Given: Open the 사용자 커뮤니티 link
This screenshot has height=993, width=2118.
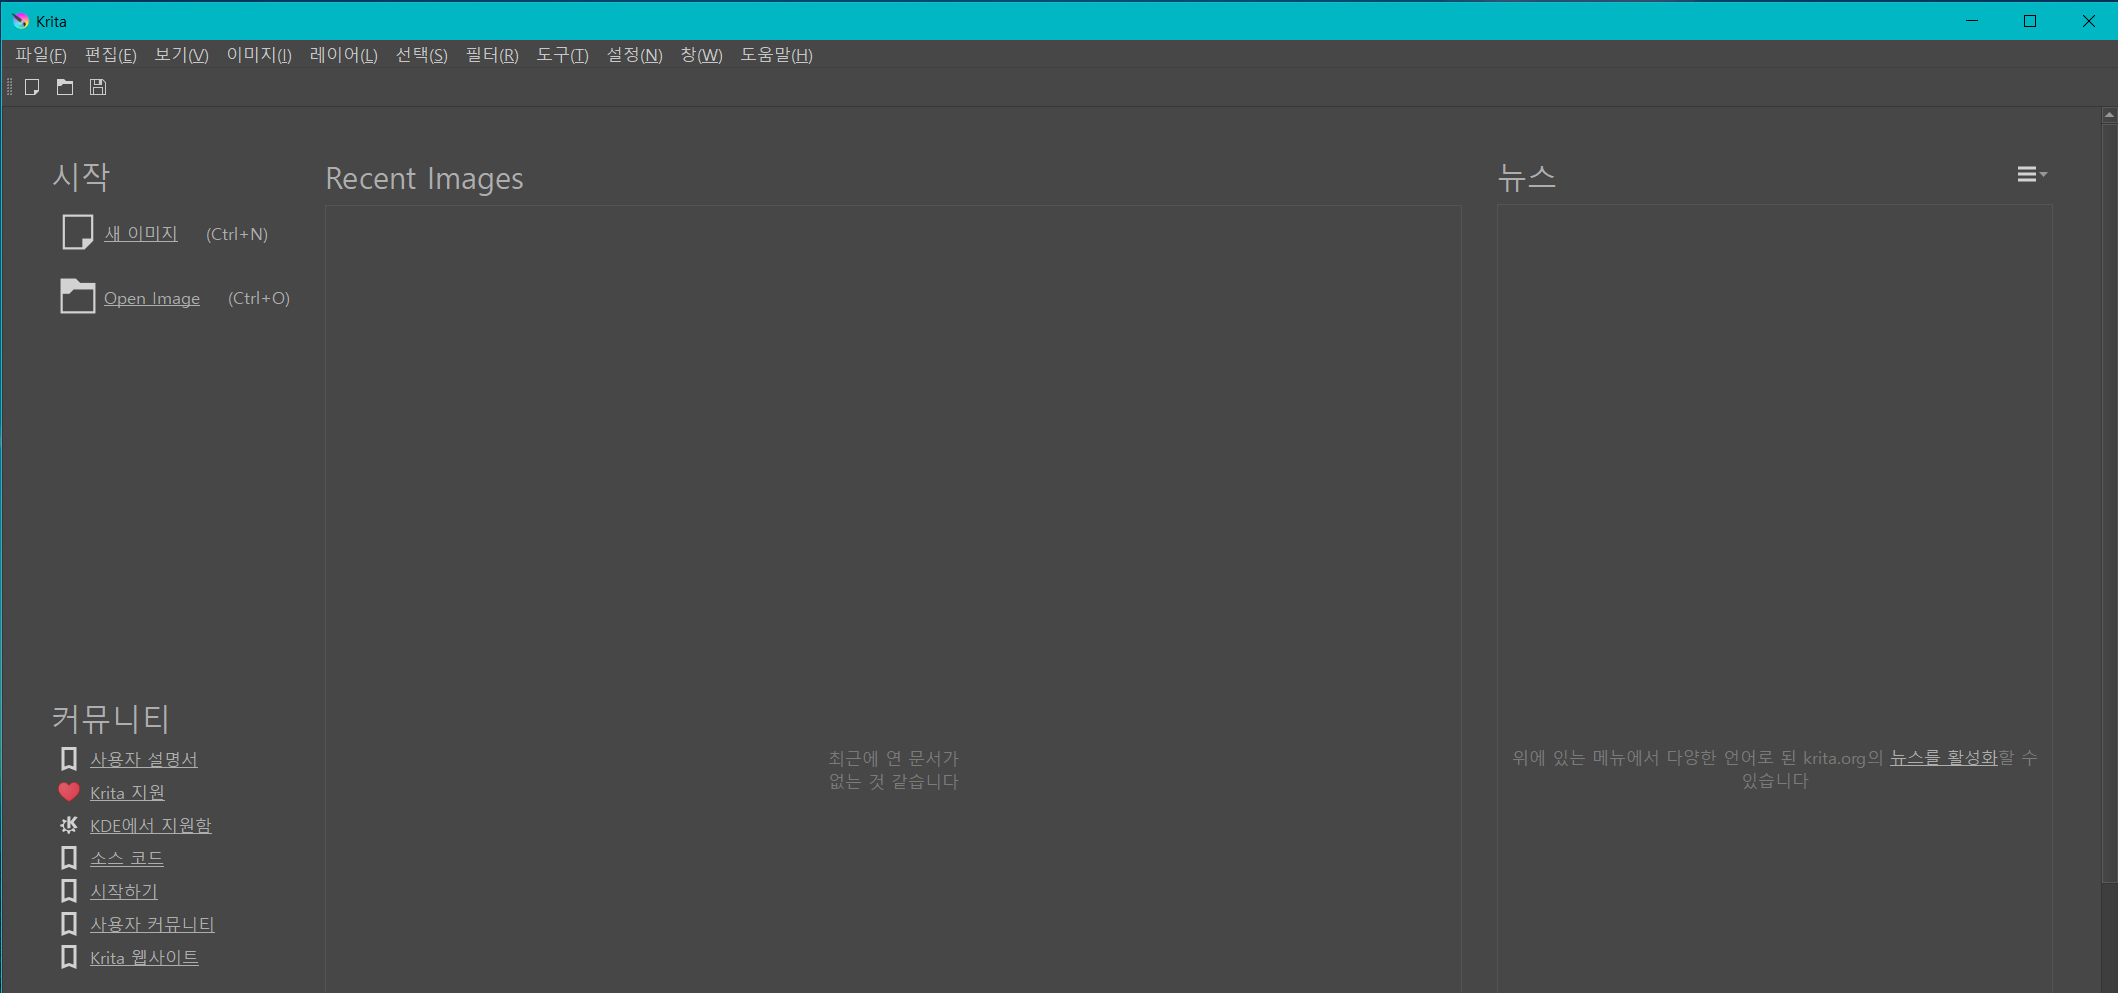Looking at the screenshot, I should click(x=152, y=924).
